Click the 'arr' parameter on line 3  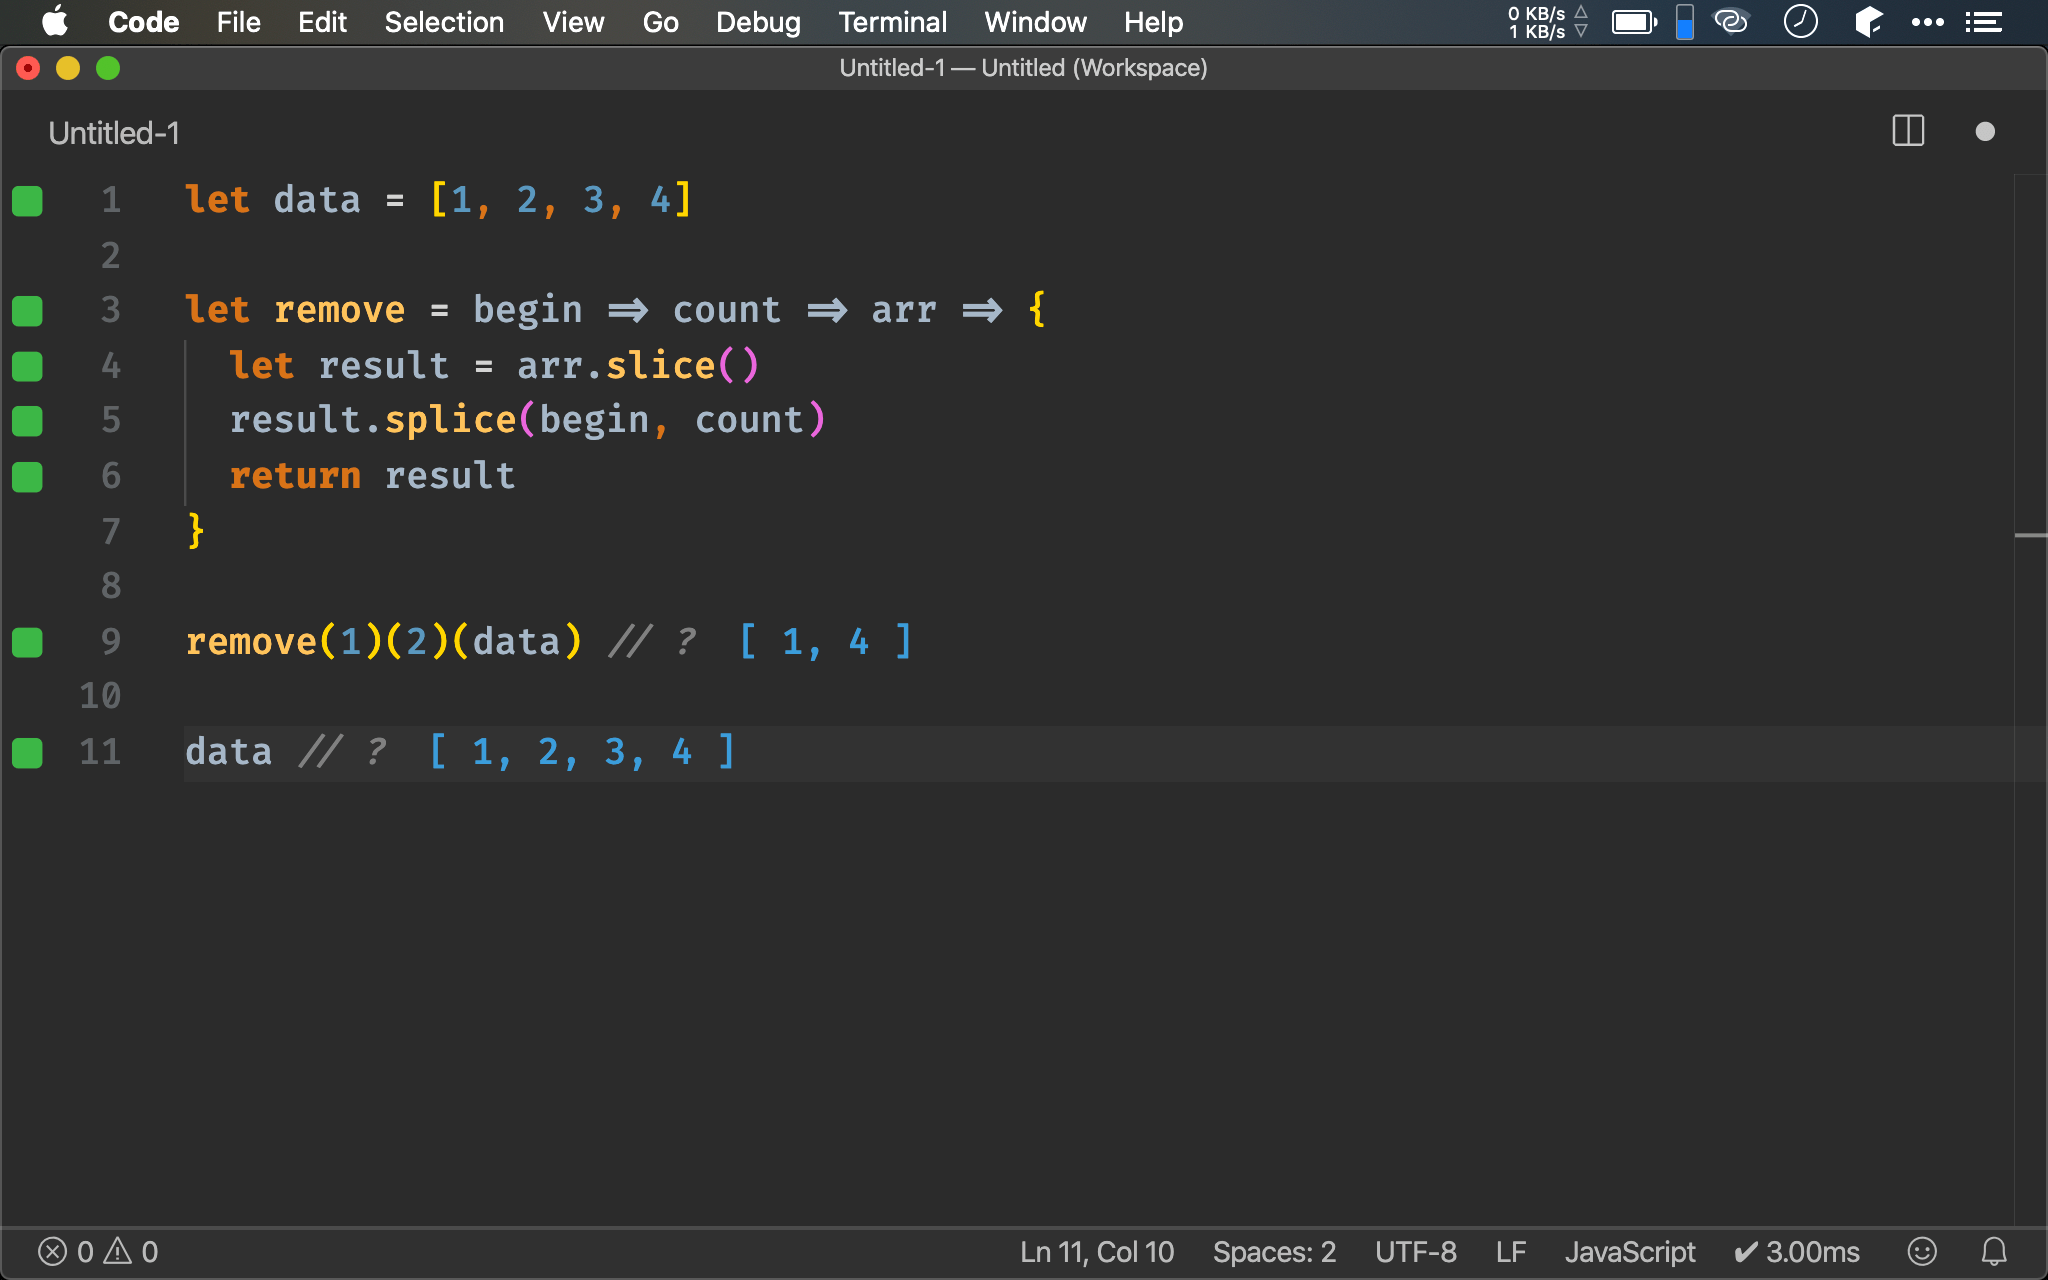click(x=904, y=310)
